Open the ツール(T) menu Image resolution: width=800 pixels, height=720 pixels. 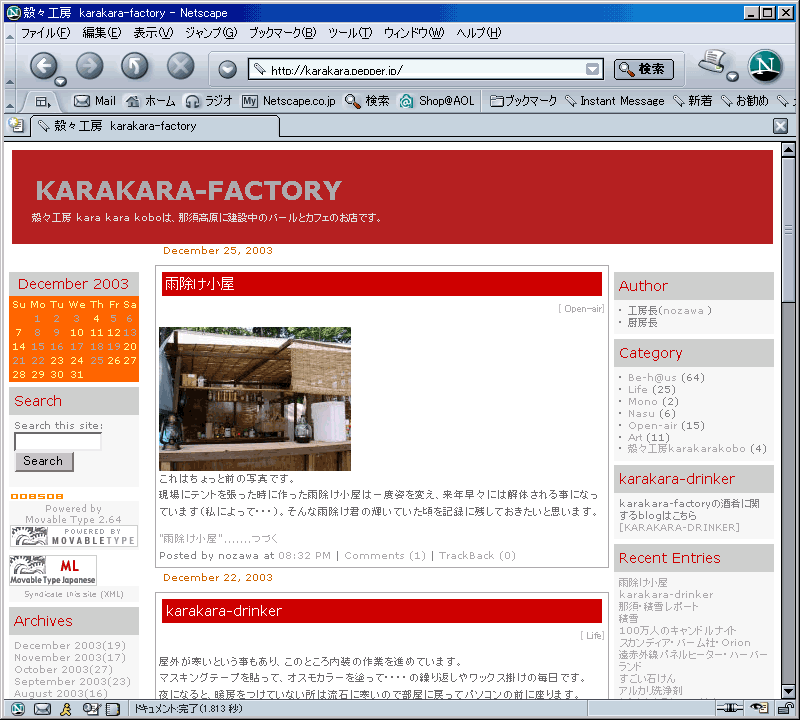(x=350, y=33)
